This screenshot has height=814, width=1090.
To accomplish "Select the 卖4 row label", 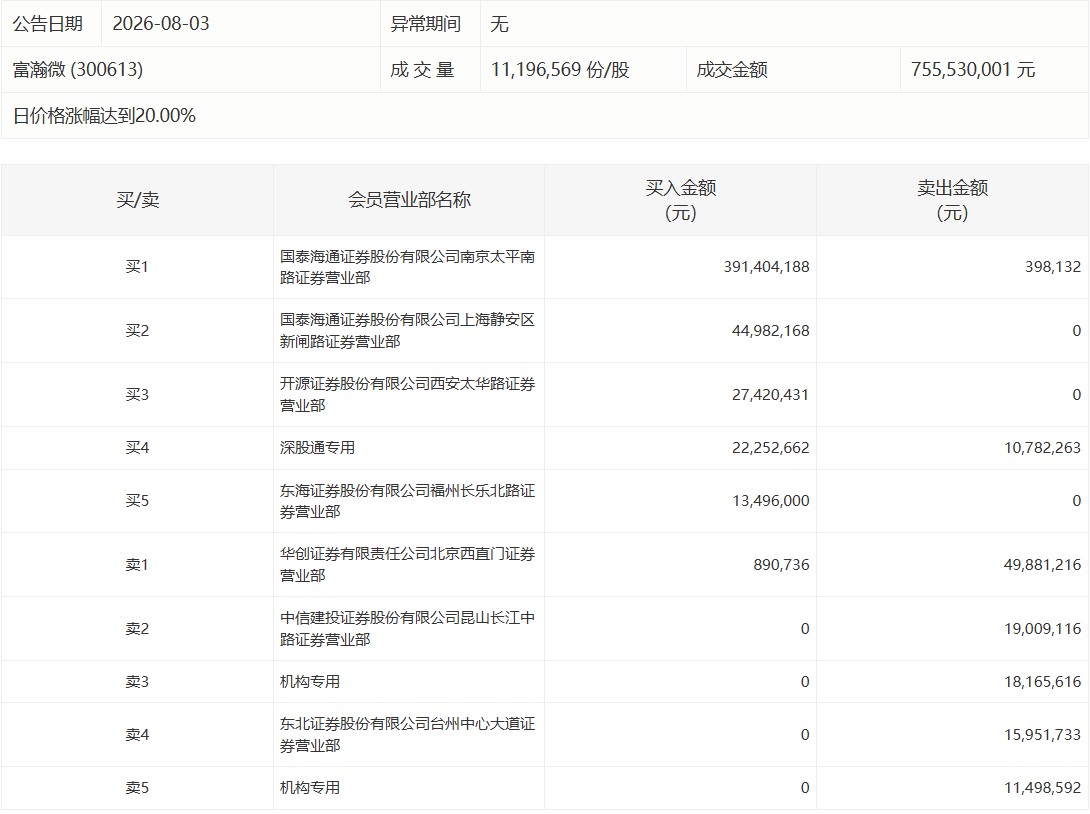I will 137,735.
